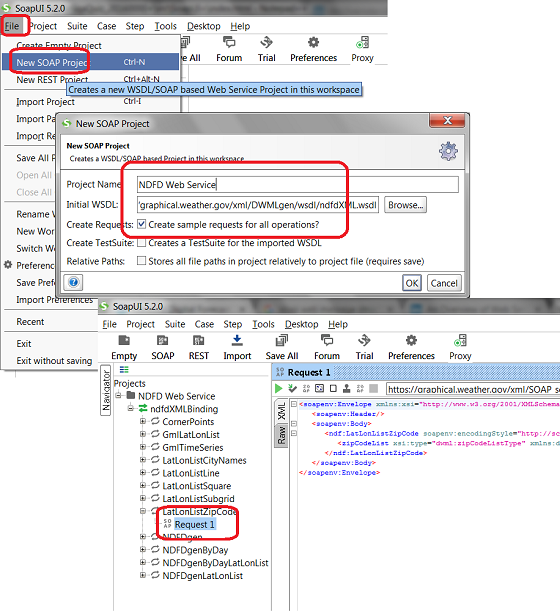Toggle Create sample requests checkbox
560x612 pixels.
pos(141,224)
